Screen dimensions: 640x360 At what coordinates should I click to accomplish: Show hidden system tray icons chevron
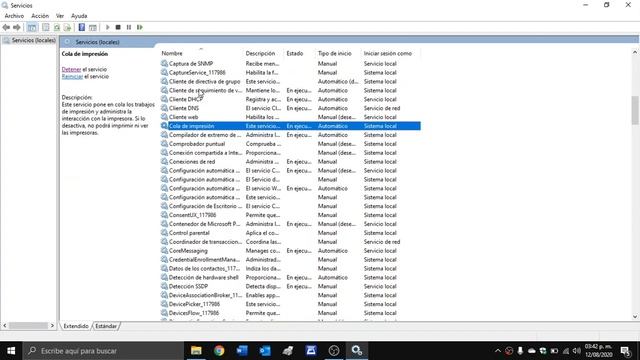(x=498, y=351)
